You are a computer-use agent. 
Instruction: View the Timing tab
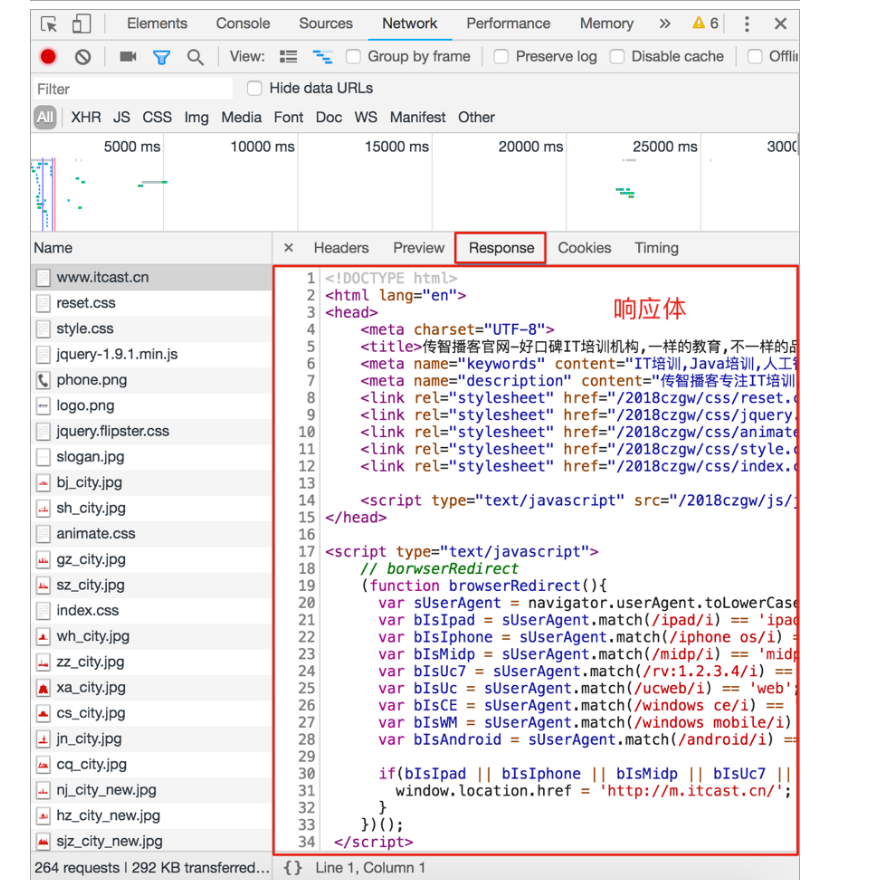click(x=657, y=248)
